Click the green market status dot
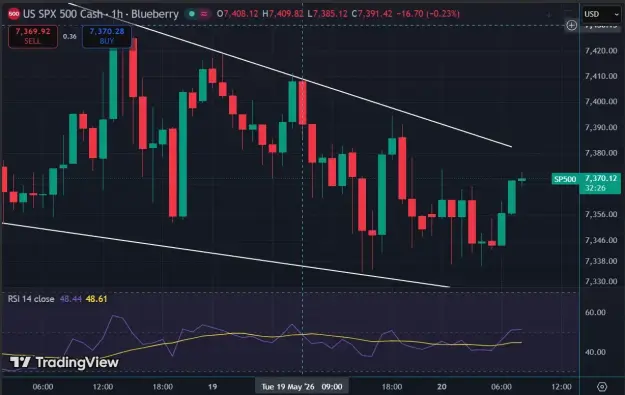 [x=192, y=14]
